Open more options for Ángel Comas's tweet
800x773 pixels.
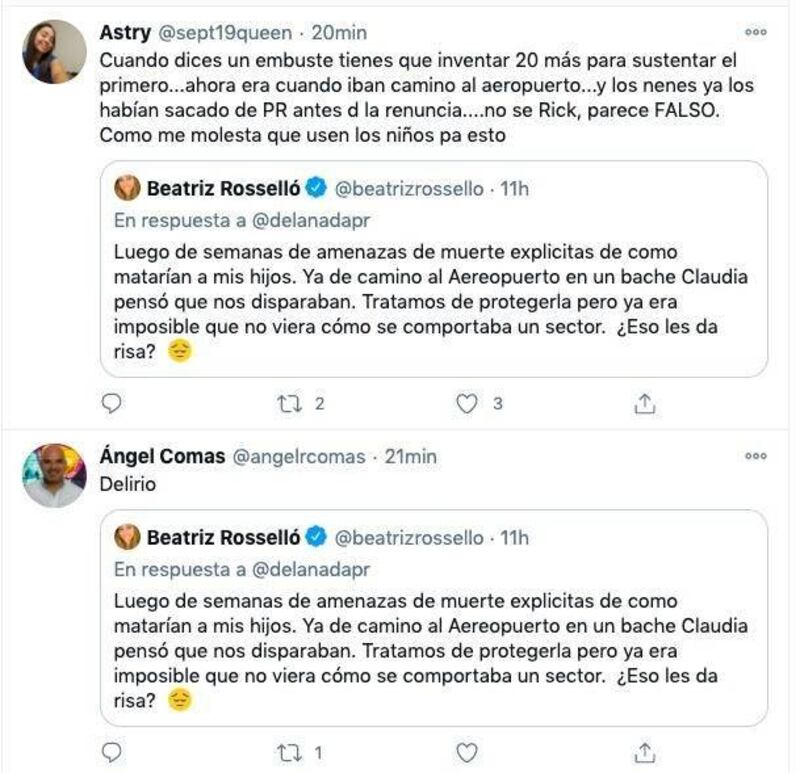[x=755, y=456]
